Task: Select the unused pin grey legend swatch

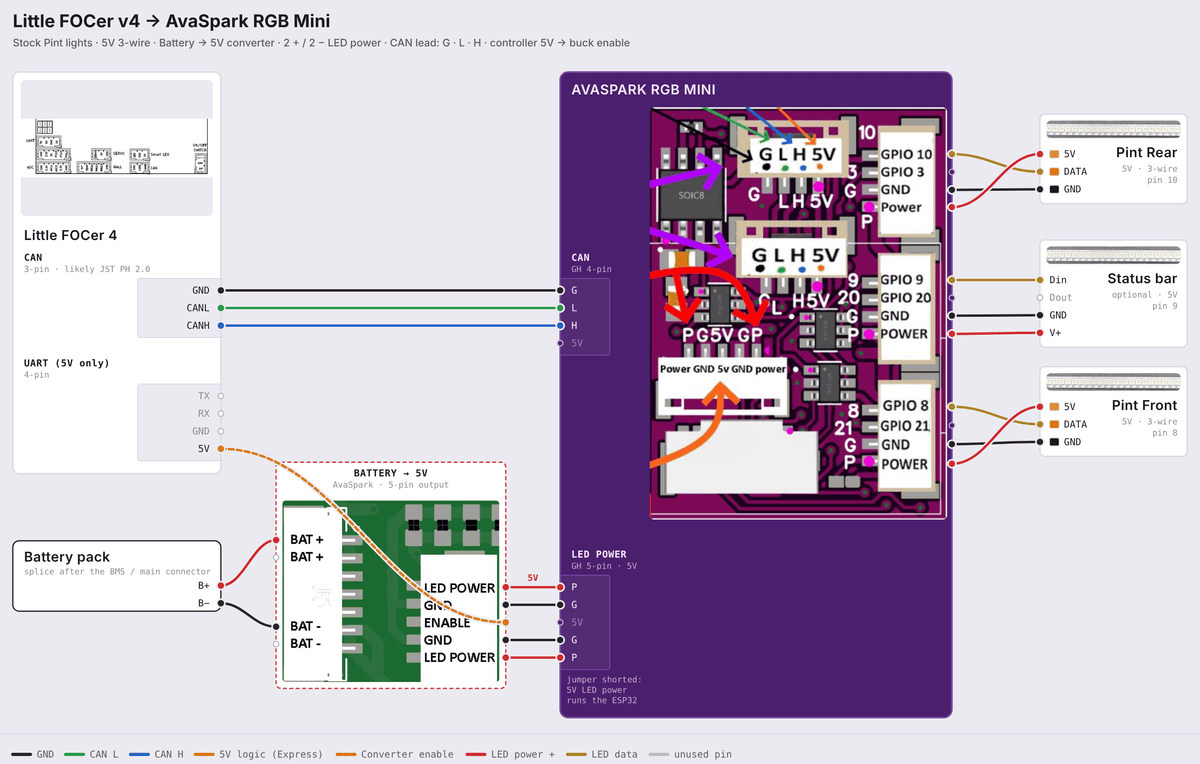Action: click(658, 754)
